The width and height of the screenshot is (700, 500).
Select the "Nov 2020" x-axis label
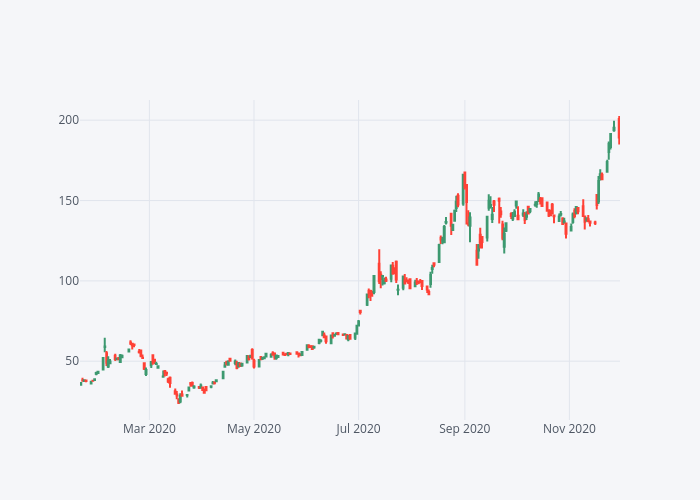tap(570, 429)
